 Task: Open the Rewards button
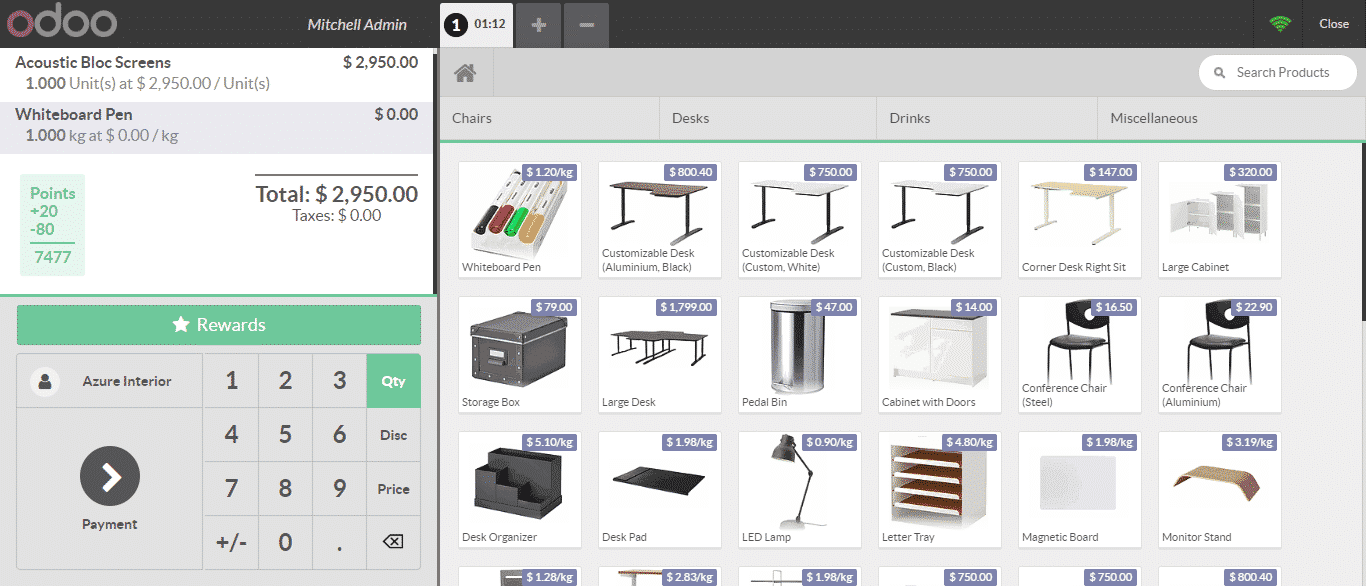tap(219, 325)
